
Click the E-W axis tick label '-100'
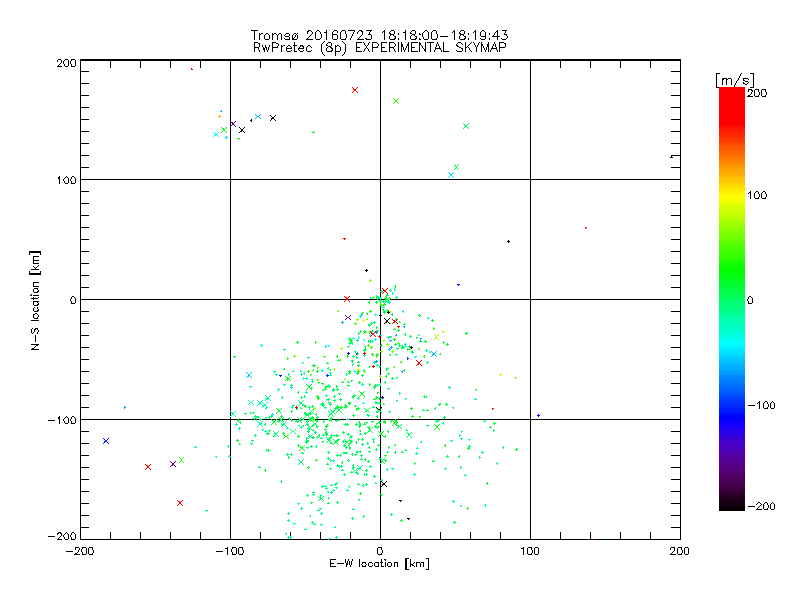pyautogui.click(x=230, y=551)
